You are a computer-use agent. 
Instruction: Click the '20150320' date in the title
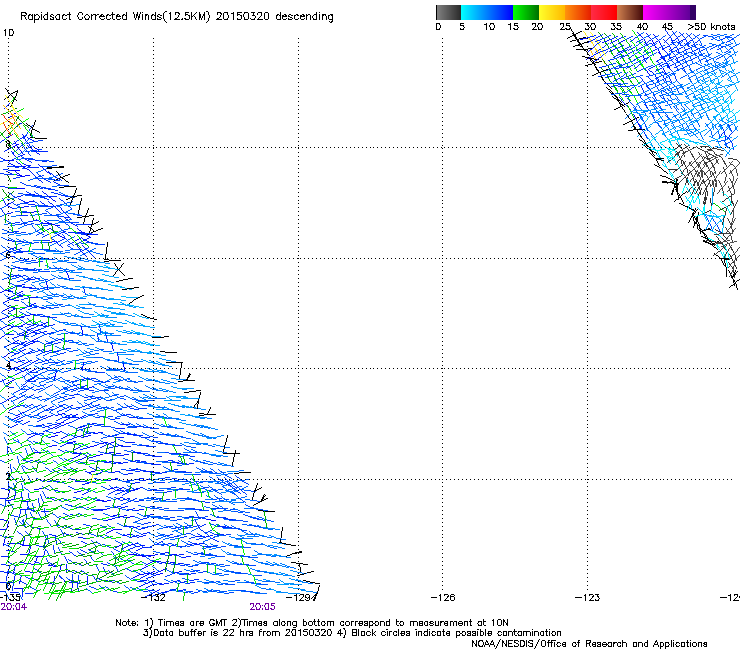point(243,16)
